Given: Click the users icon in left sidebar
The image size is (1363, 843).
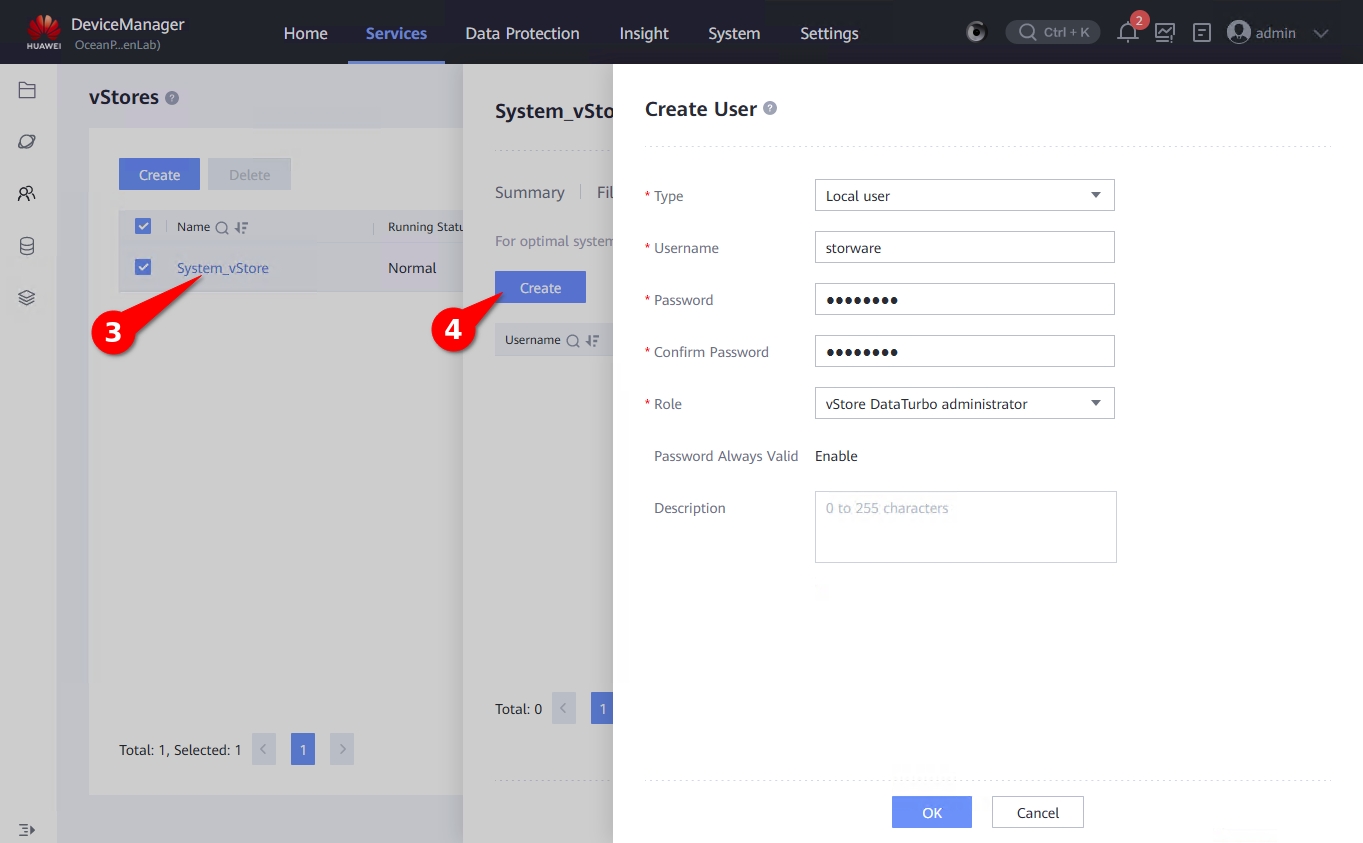Looking at the screenshot, I should point(27,193).
